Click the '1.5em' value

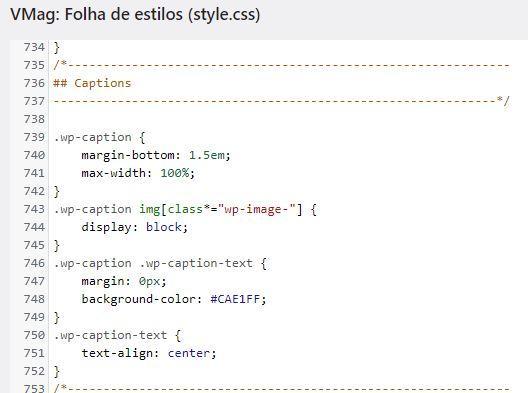[x=206, y=155]
